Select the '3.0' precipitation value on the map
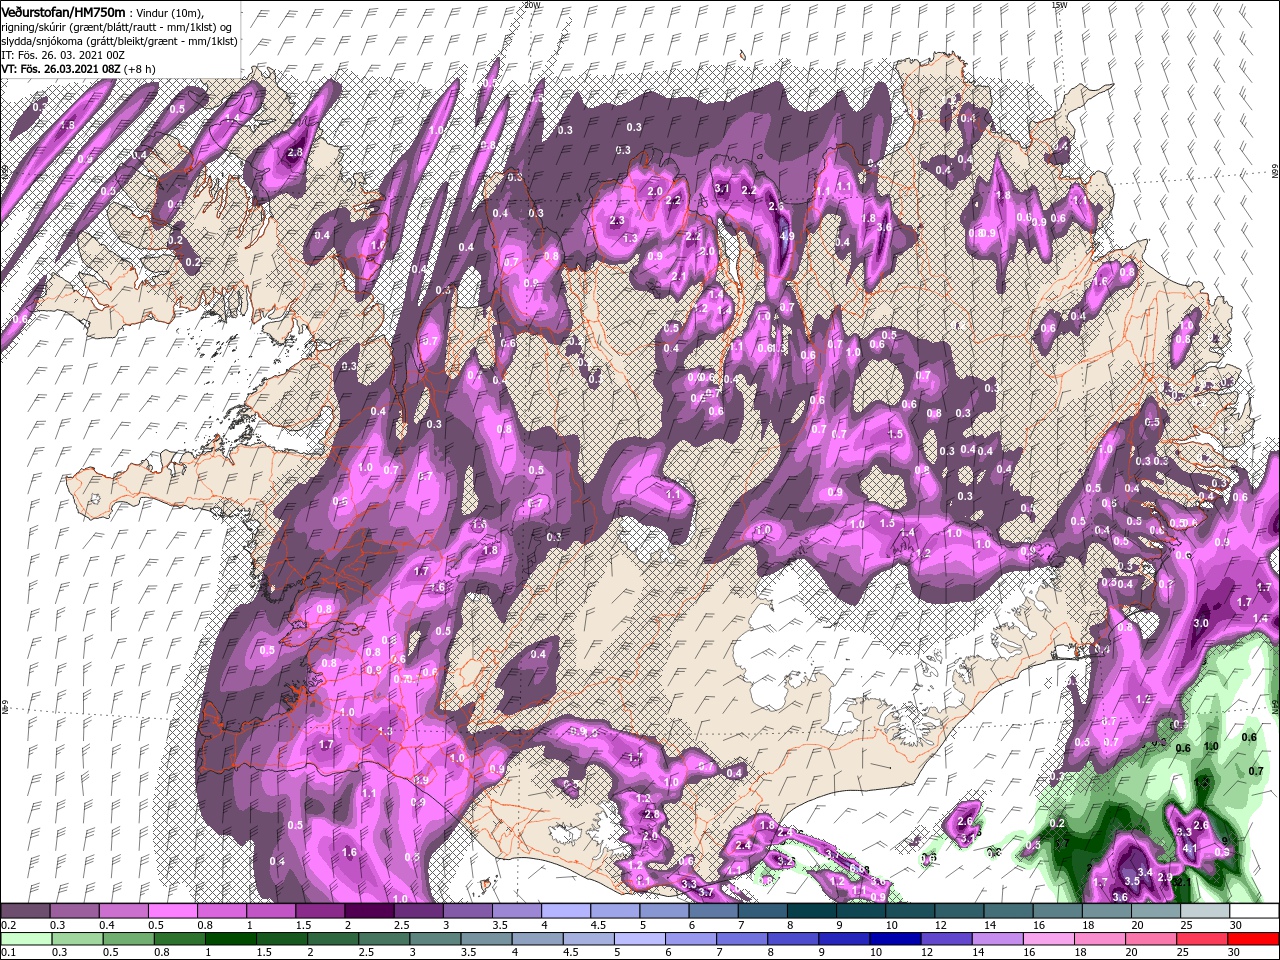The height and width of the screenshot is (960, 1280). (1201, 623)
